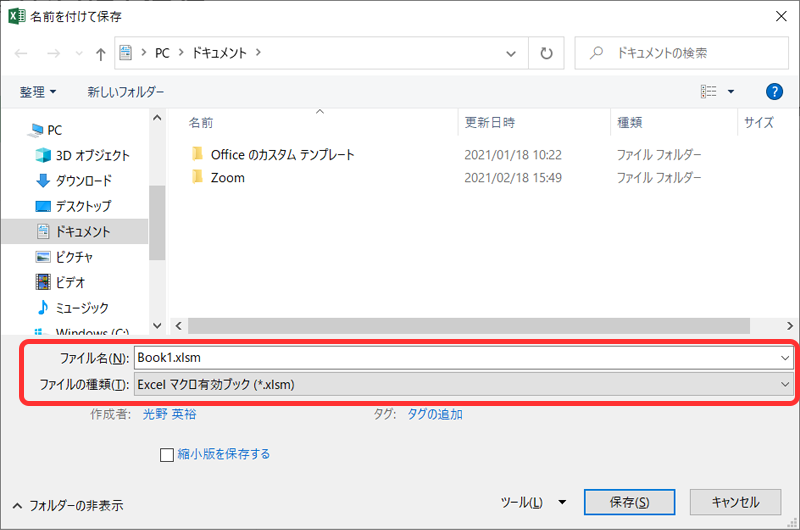
Task: Enable the 縮小版を保存する checkbox
Action: (168, 454)
